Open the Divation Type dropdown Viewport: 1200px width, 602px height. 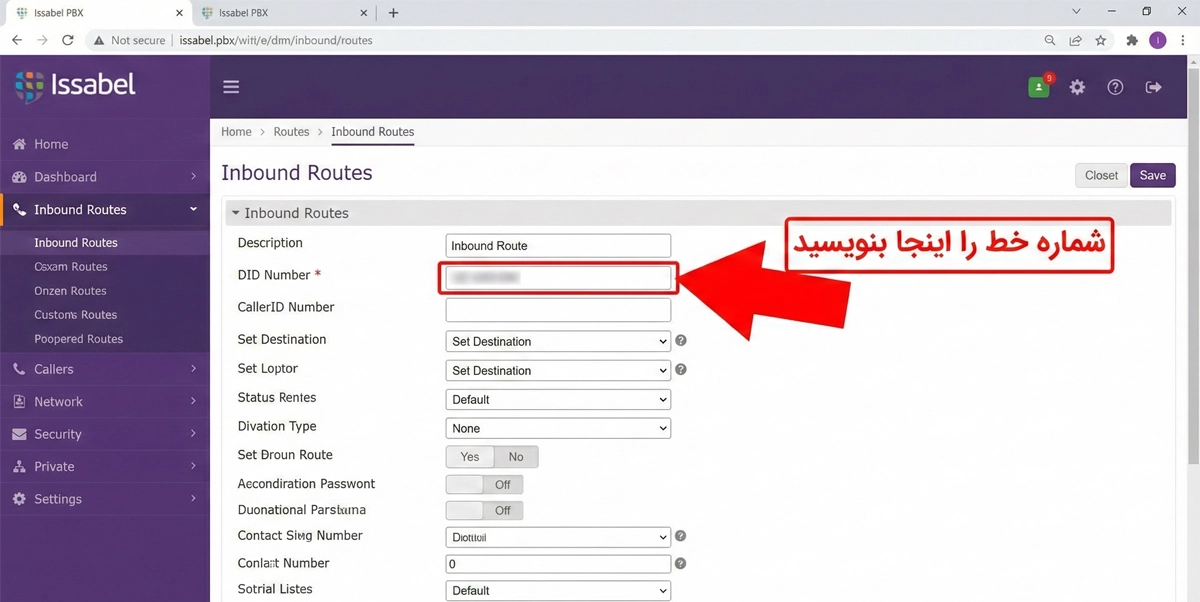[558, 428]
